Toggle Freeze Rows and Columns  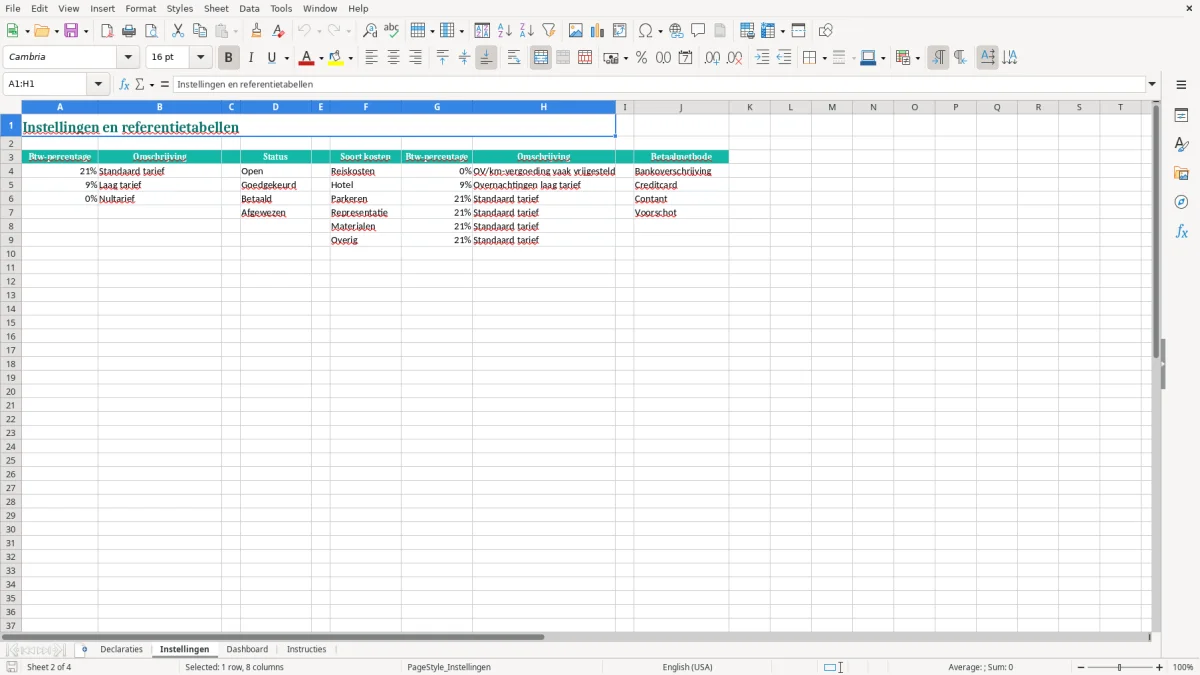pos(768,31)
